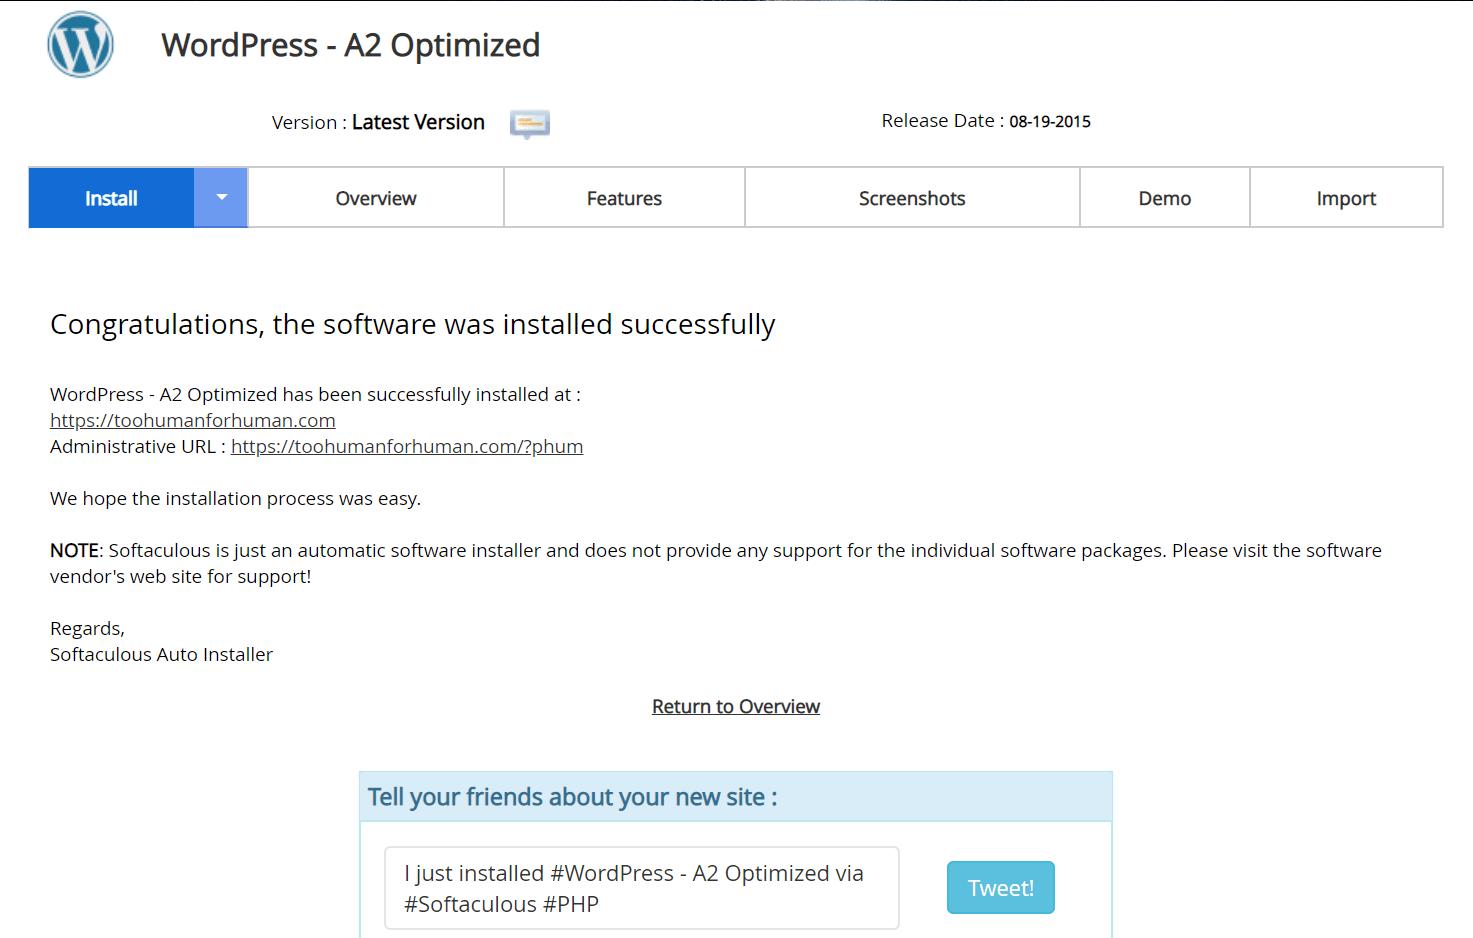Expand the Install dropdown arrow

(221, 198)
